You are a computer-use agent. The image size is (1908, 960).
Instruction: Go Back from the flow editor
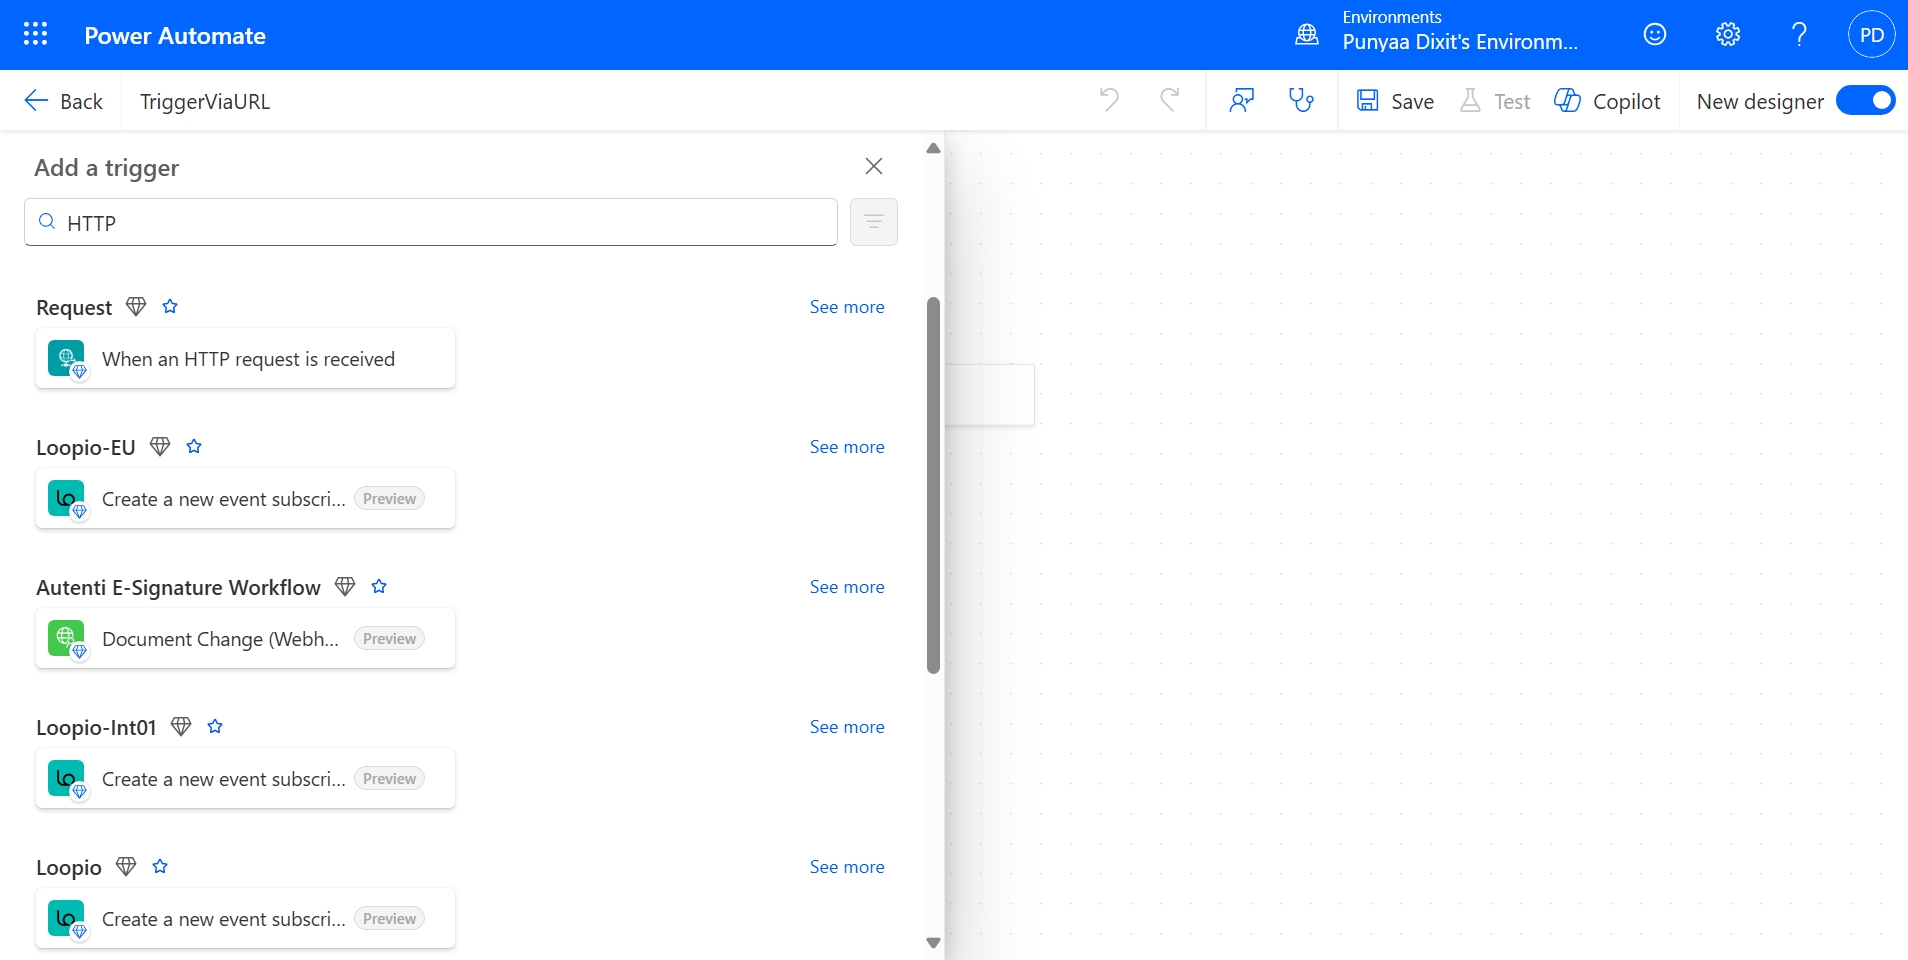64,101
